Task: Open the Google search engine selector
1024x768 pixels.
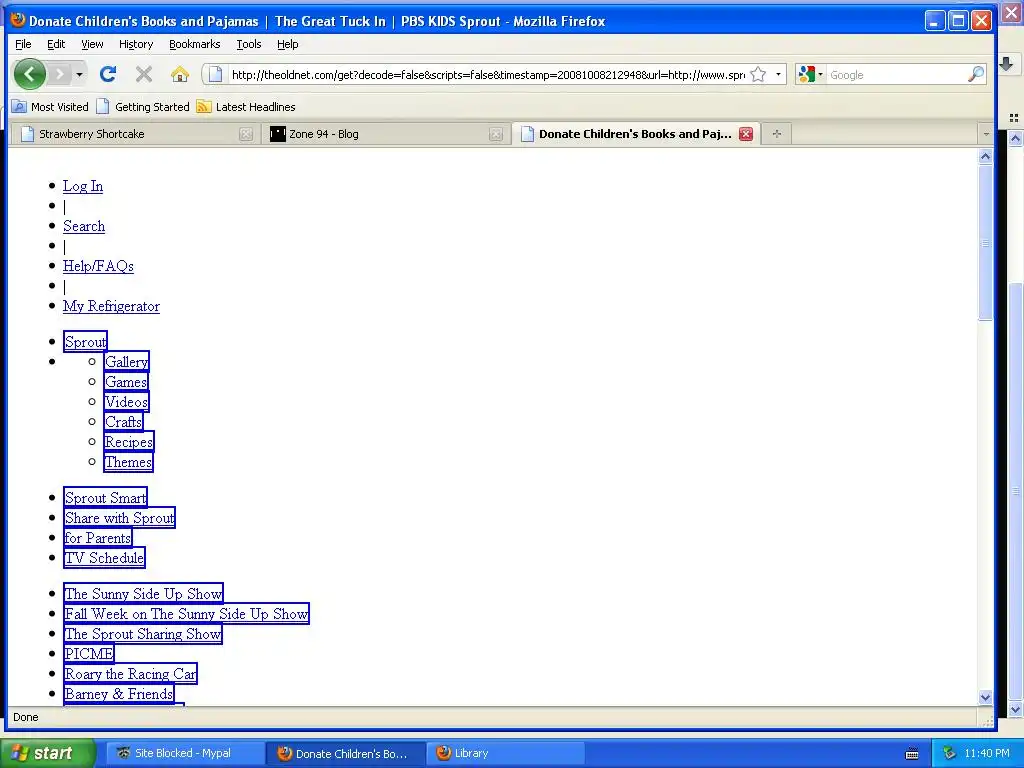Action: (x=810, y=74)
